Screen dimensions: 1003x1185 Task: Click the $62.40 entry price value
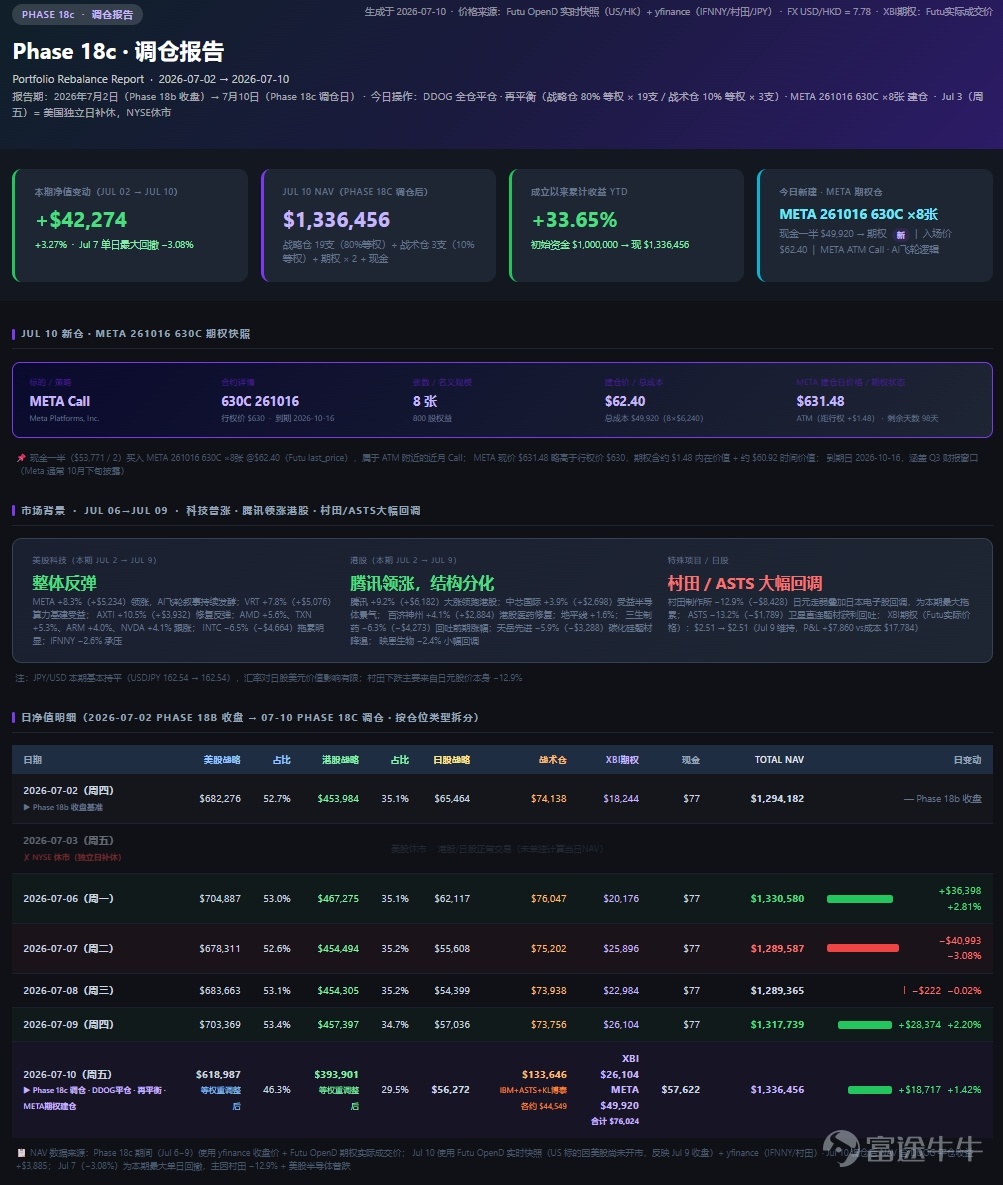coord(625,401)
